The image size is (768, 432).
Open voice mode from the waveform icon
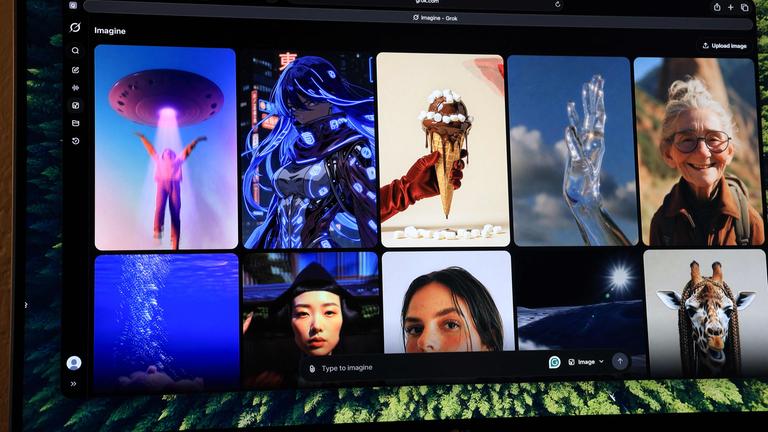[75, 87]
